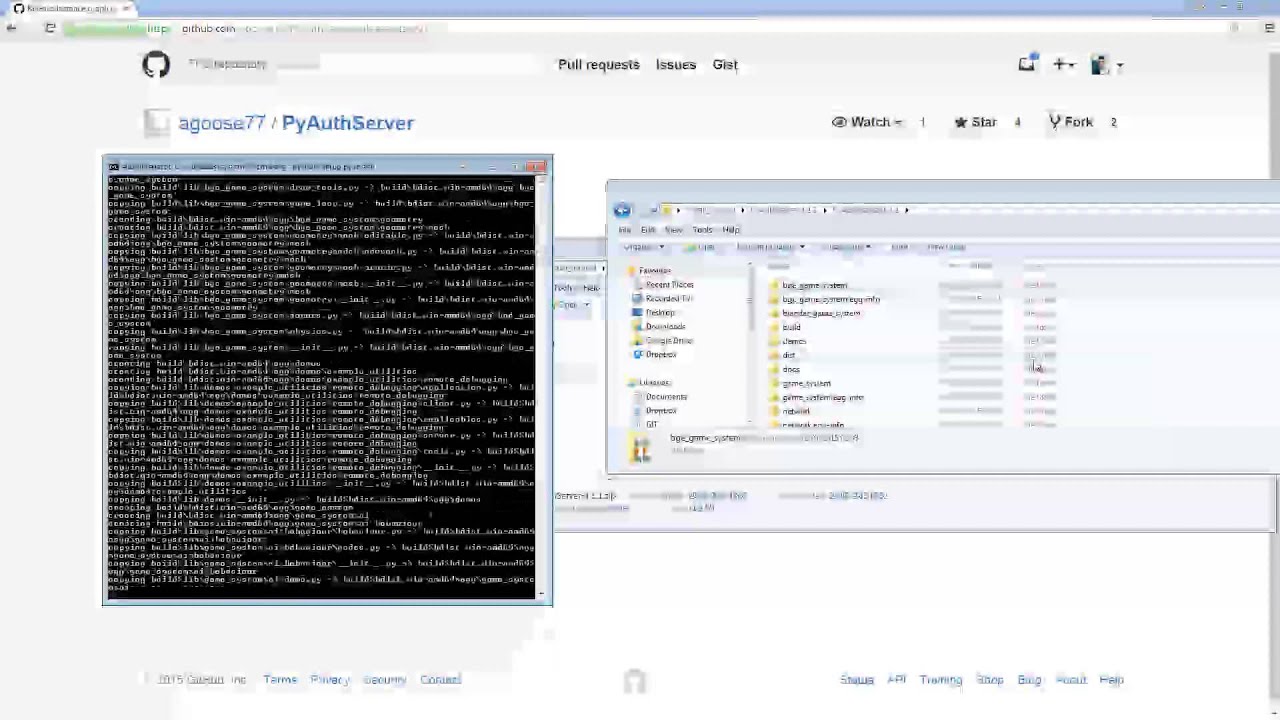Screen dimensions: 1280x720
Task: Open Explorer File menu
Action: 624,230
